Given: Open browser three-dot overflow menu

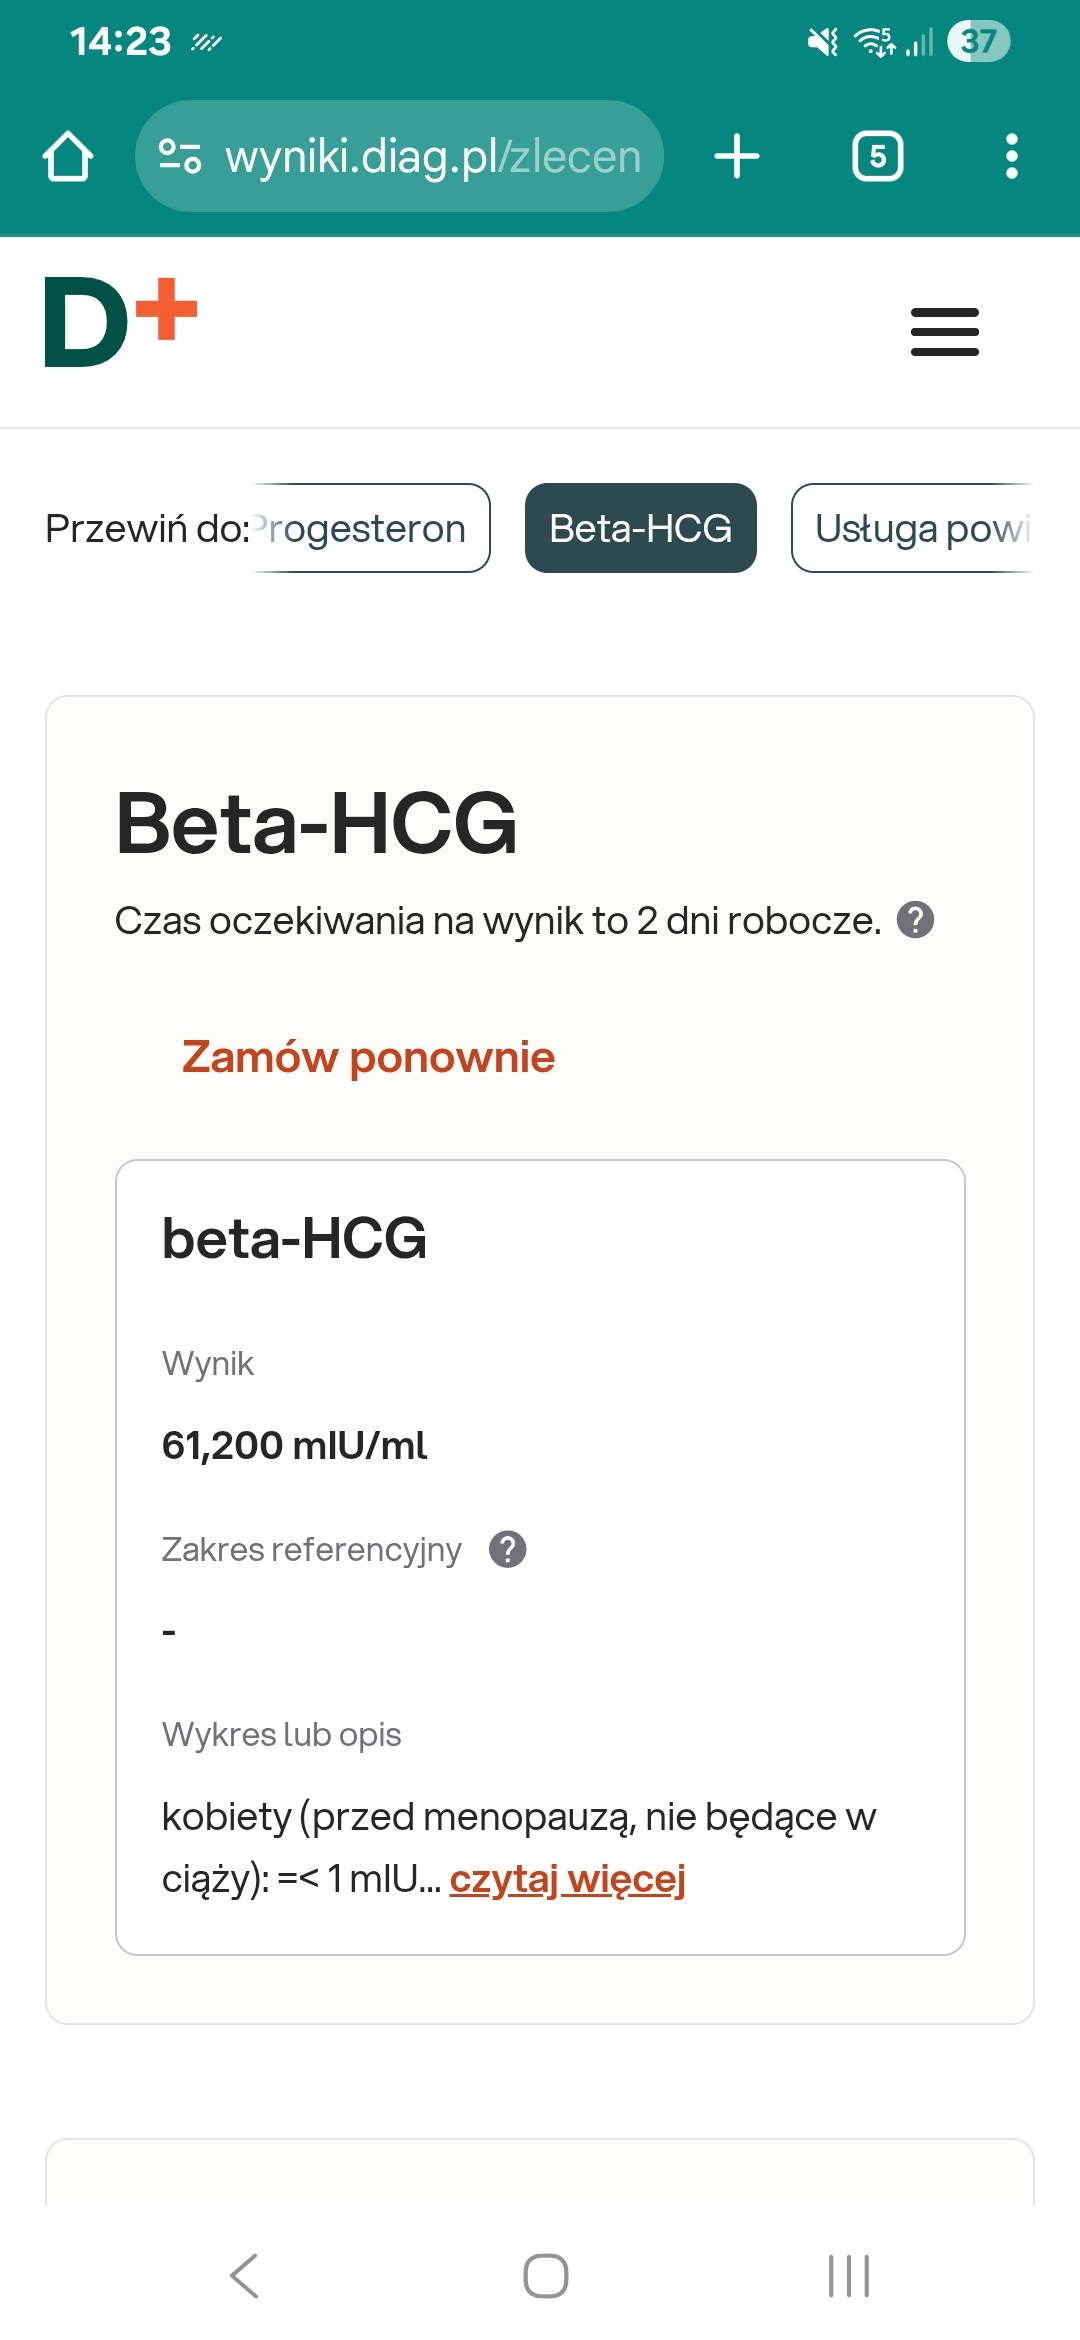Looking at the screenshot, I should point(1011,157).
